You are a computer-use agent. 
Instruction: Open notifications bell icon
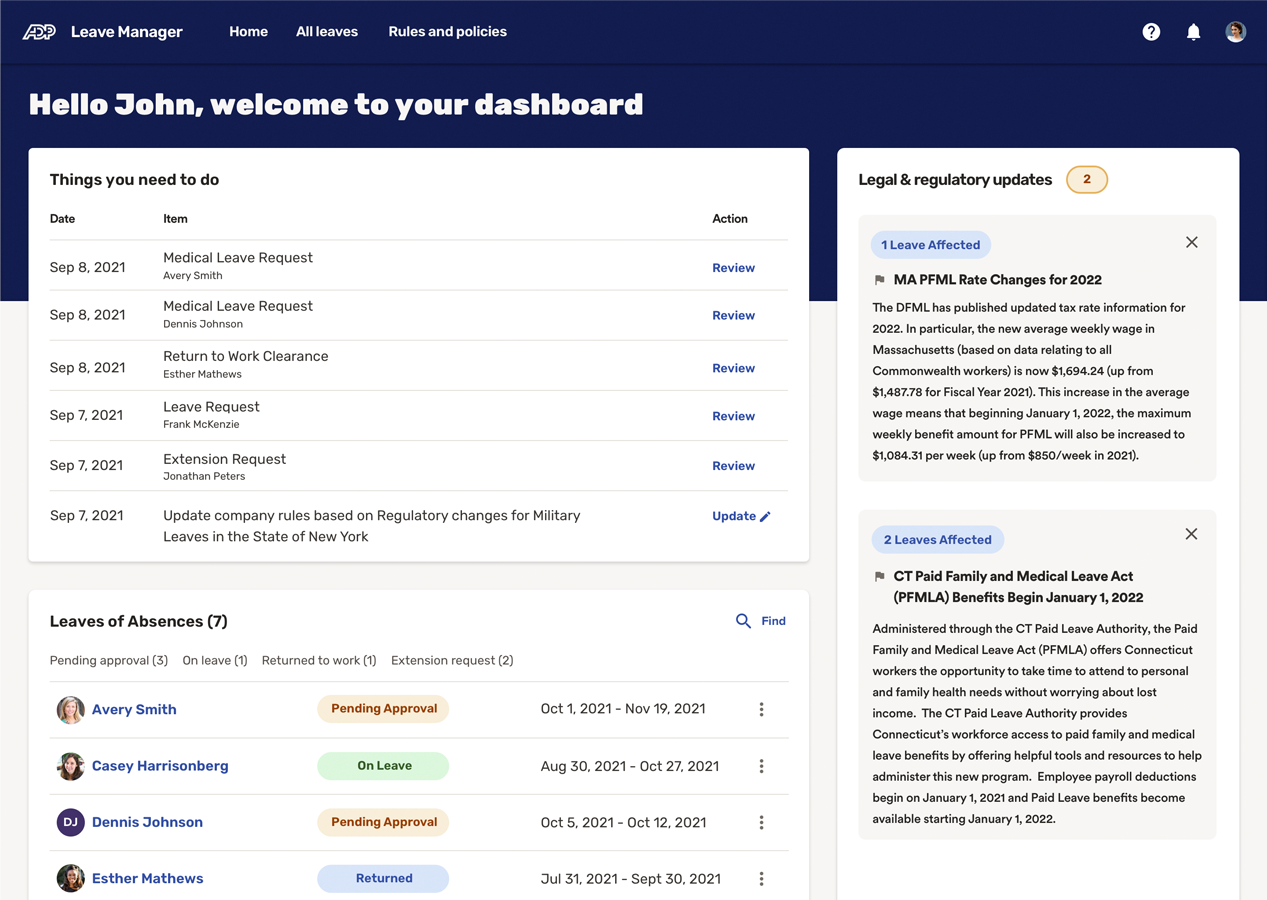point(1193,32)
